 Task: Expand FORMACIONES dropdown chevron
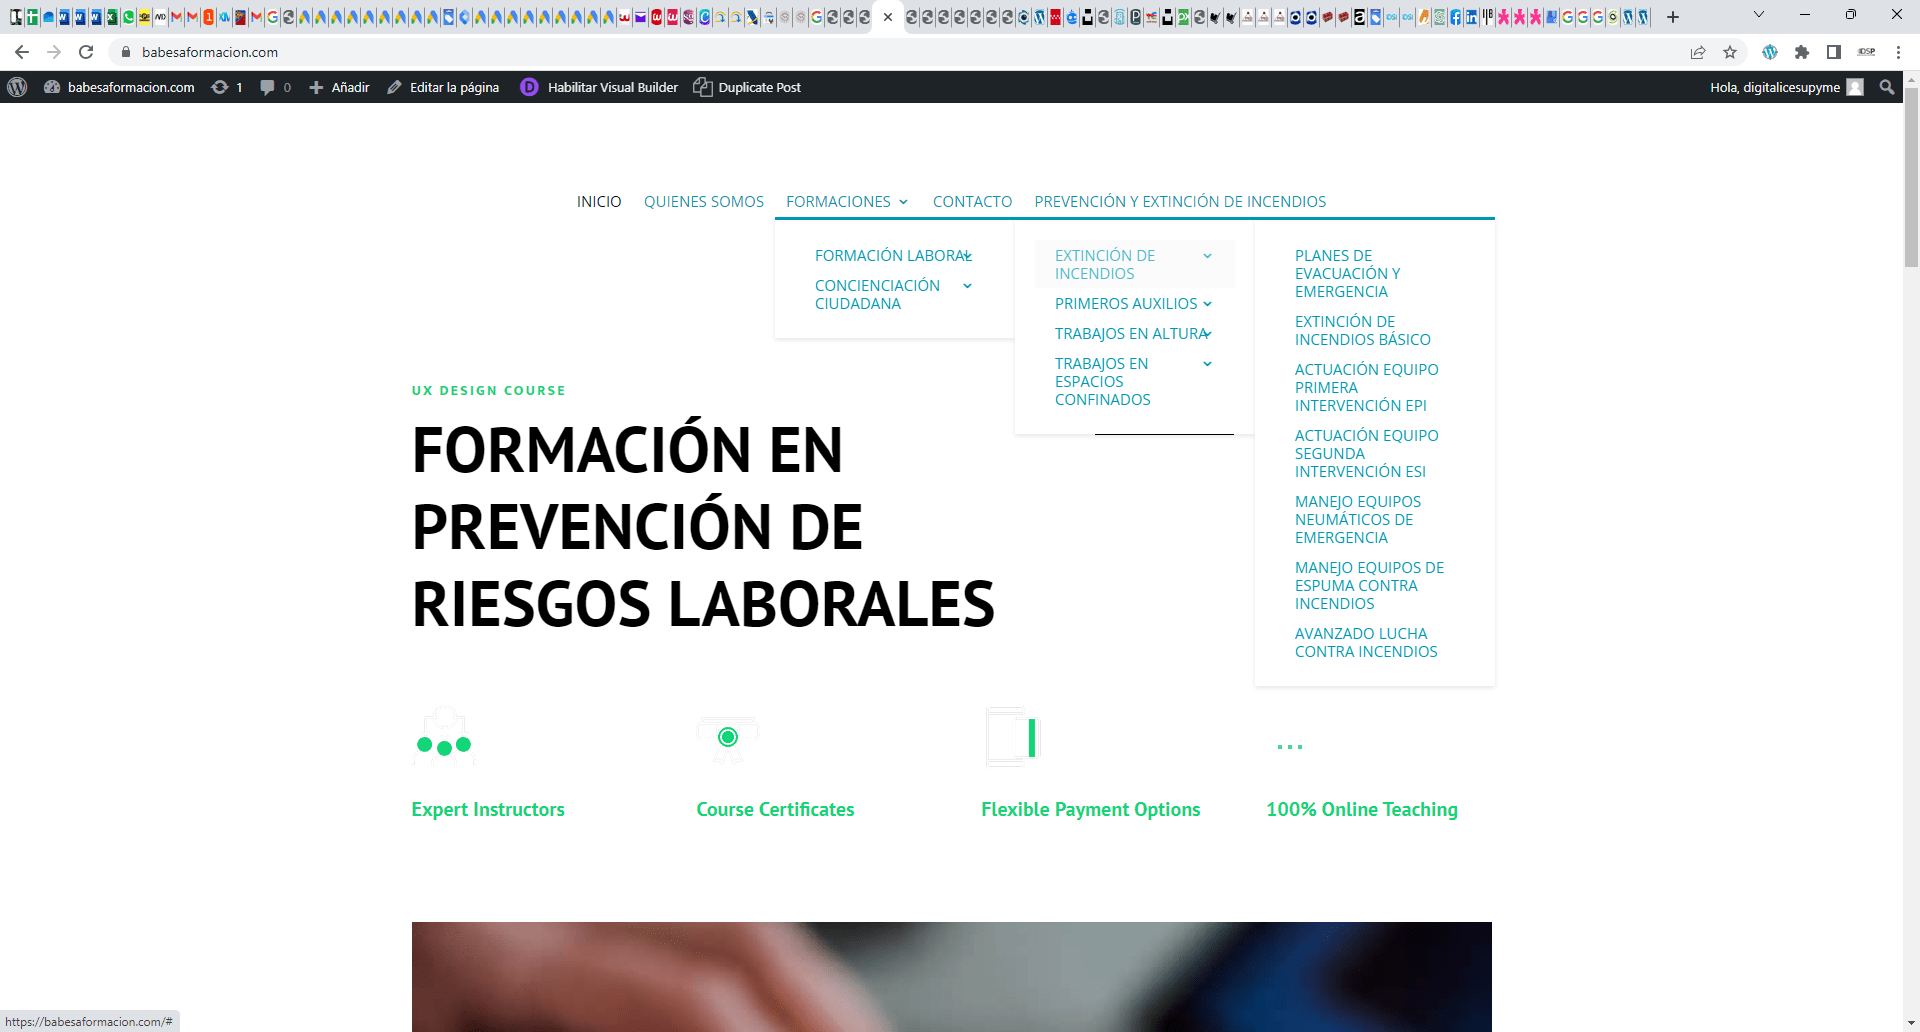click(x=904, y=202)
